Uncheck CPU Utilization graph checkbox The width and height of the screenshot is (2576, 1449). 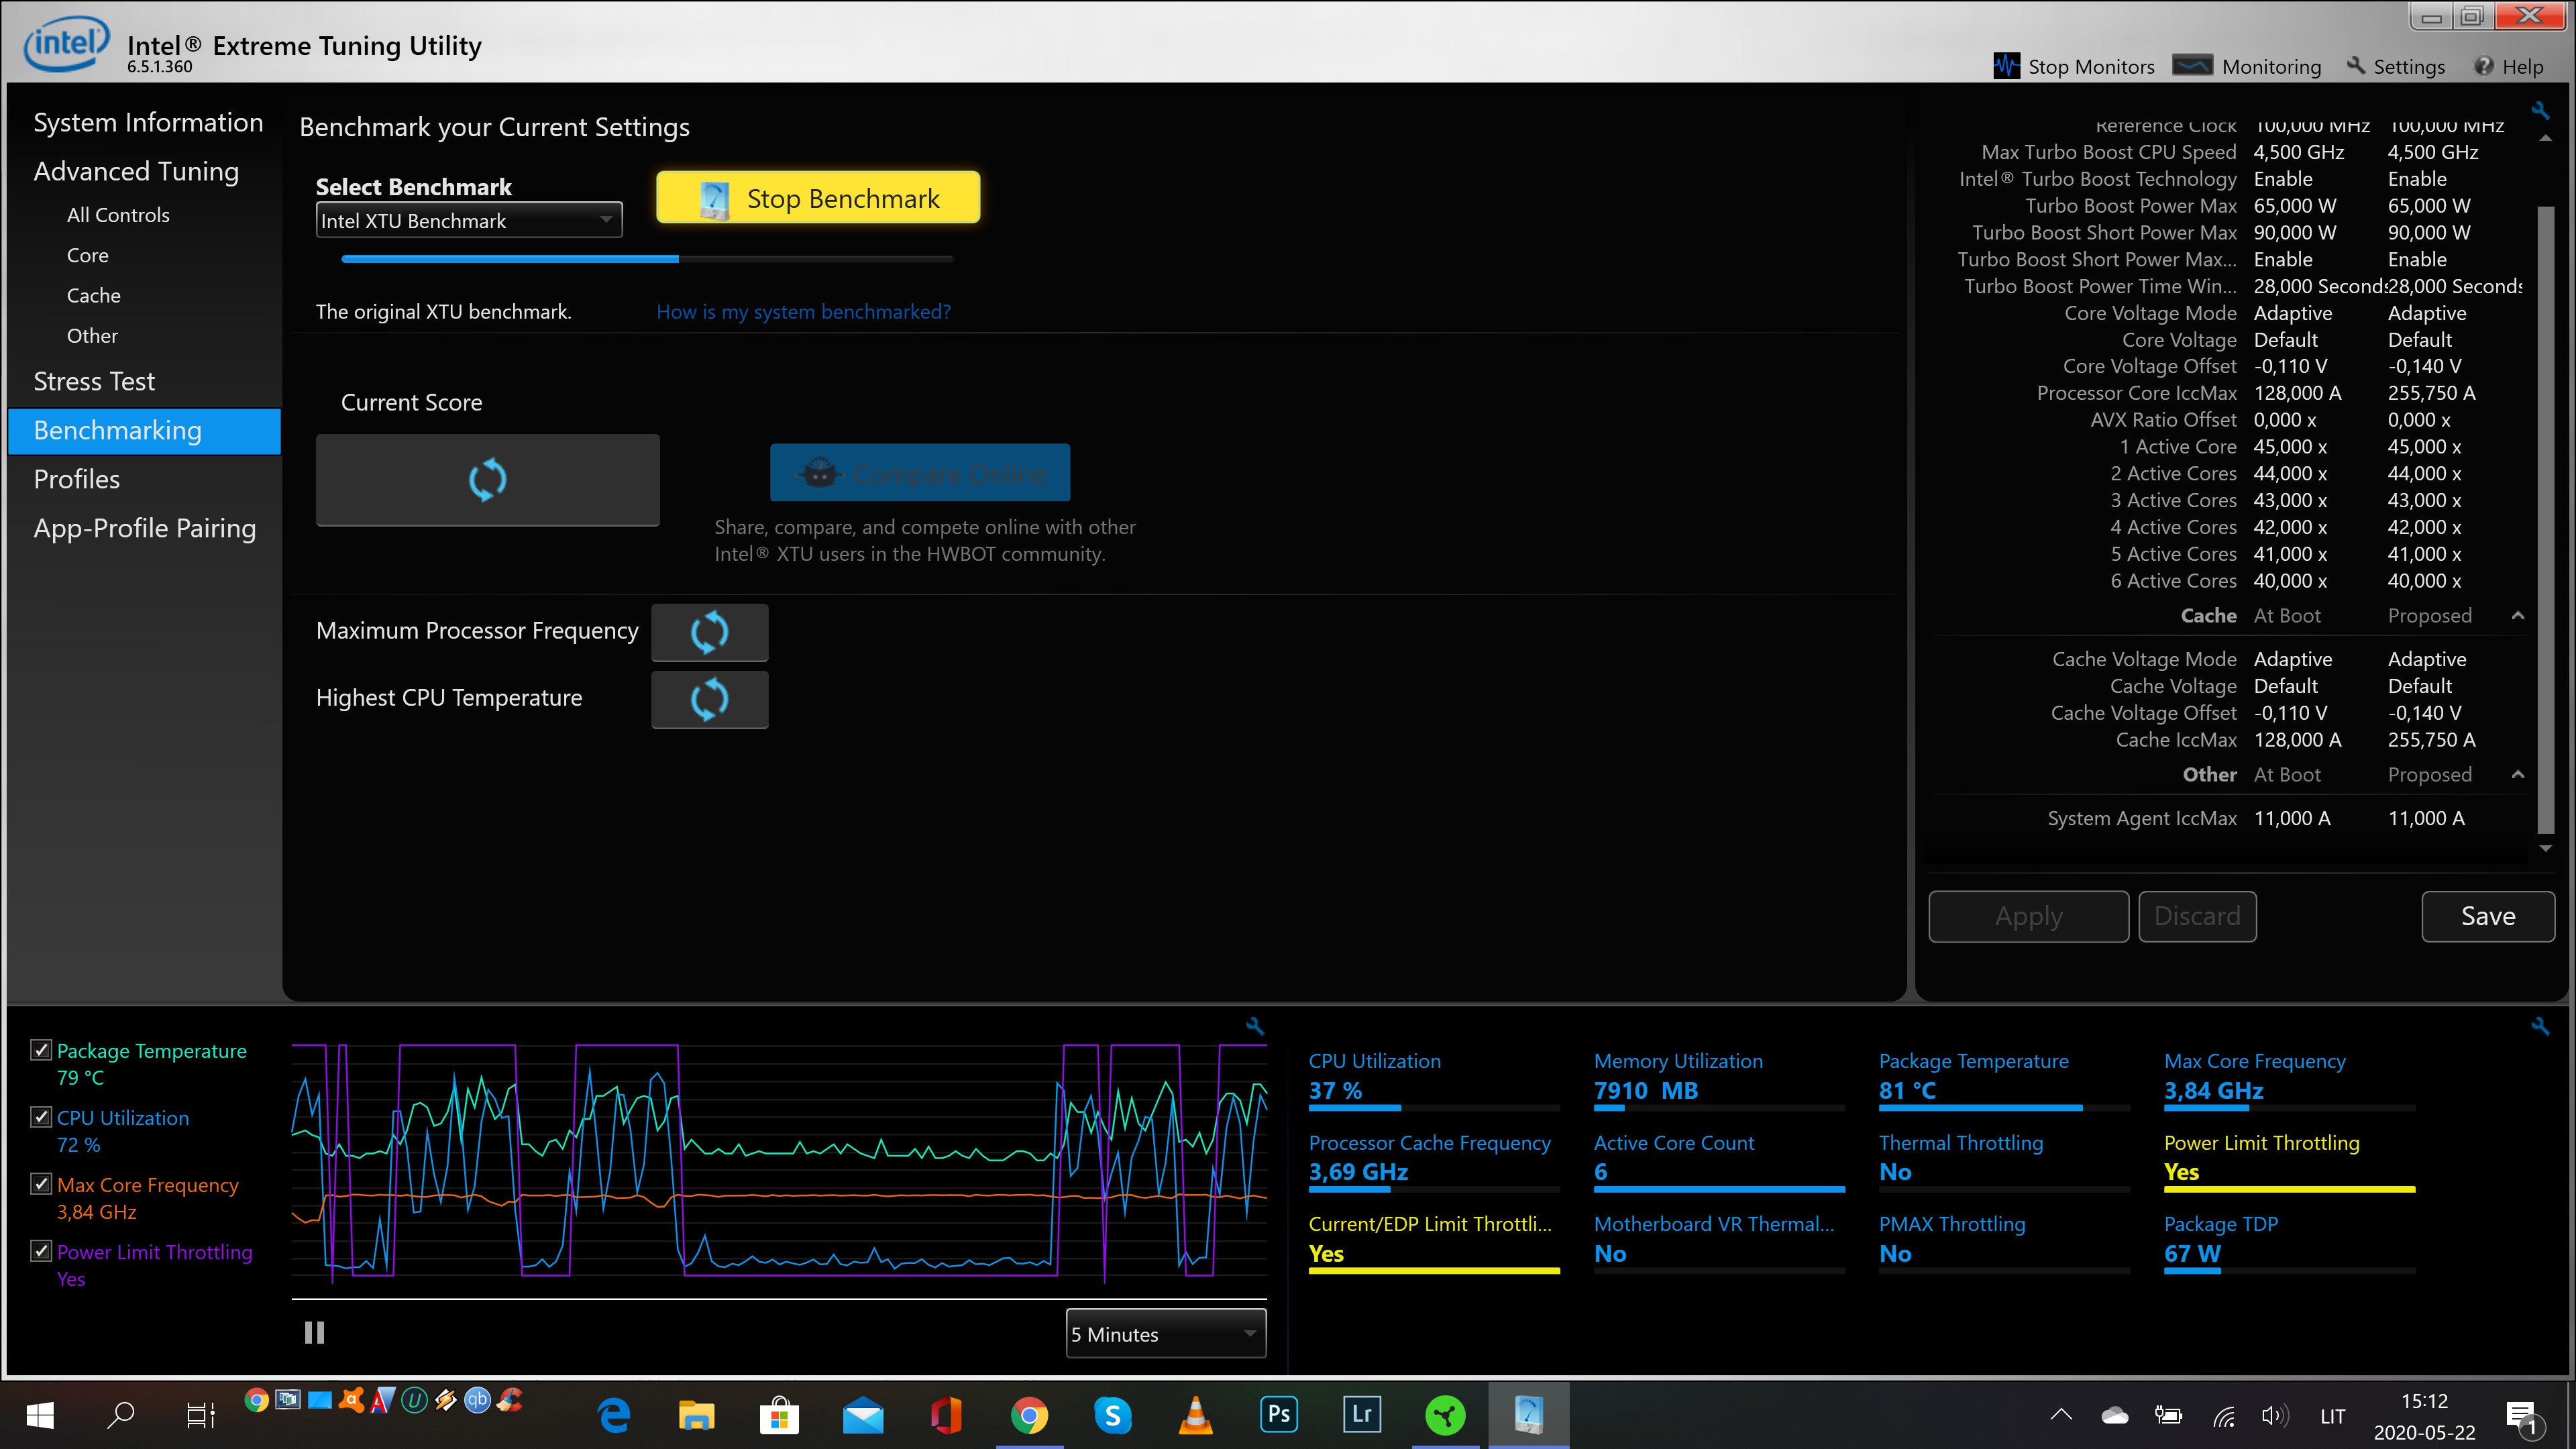[41, 1117]
